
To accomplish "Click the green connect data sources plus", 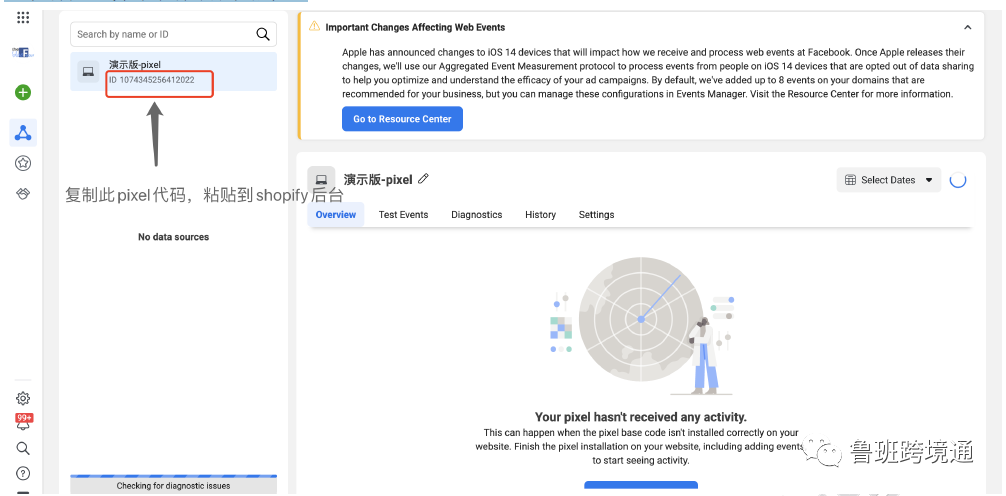I will point(23,92).
